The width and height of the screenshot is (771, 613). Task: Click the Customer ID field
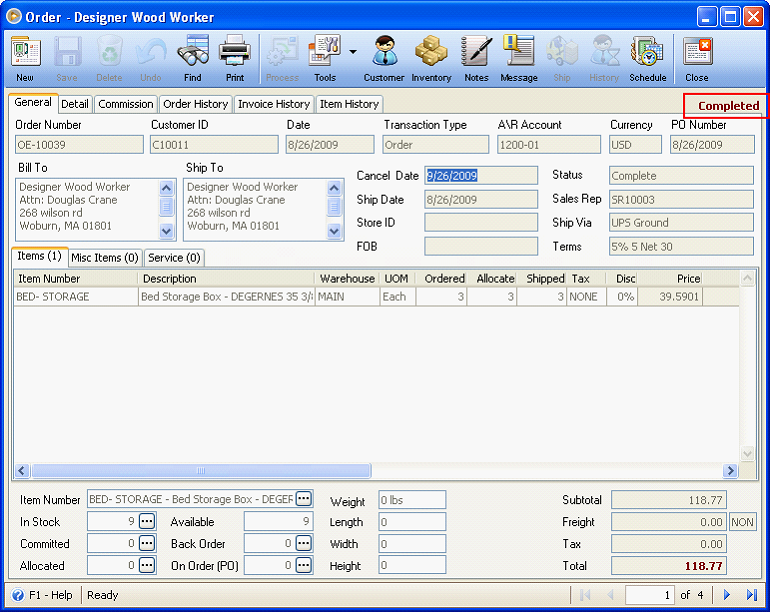point(214,145)
